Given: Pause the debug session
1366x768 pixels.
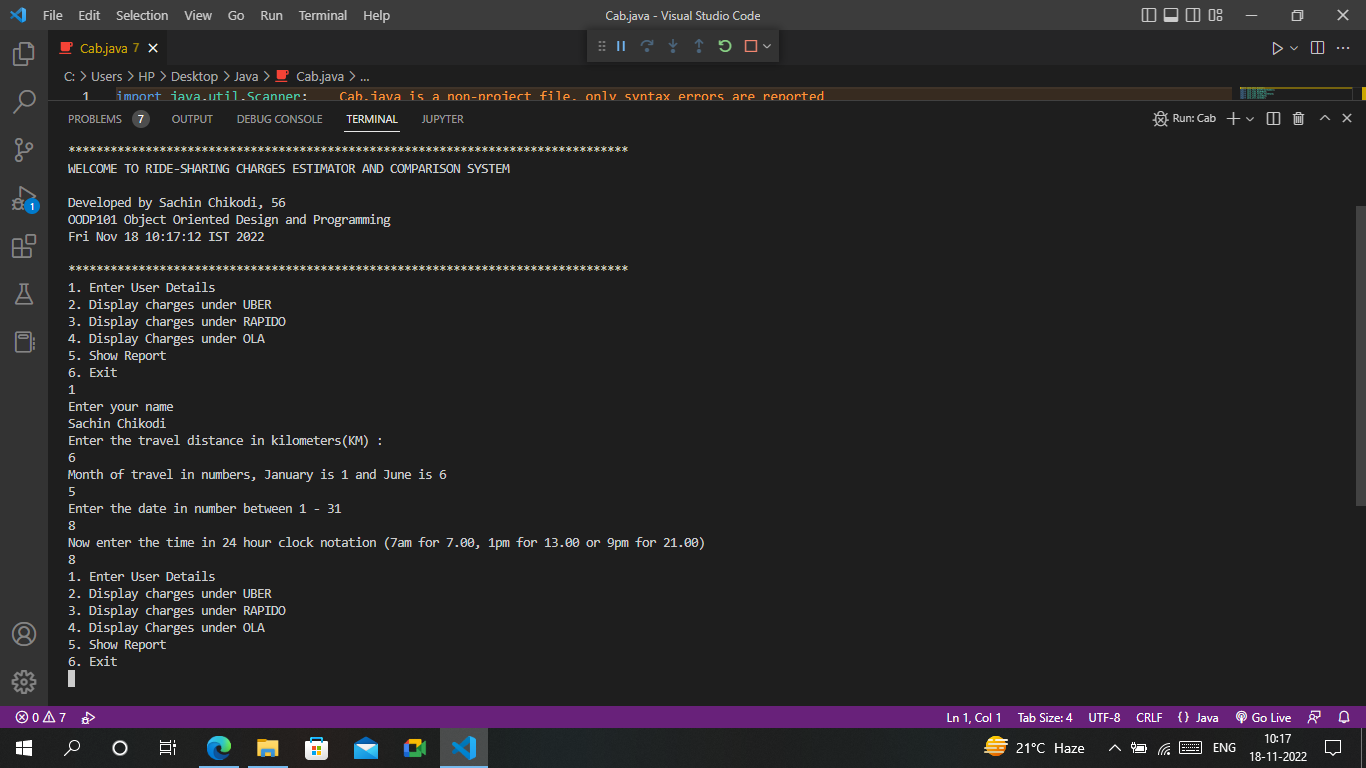Looking at the screenshot, I should (x=621, y=46).
